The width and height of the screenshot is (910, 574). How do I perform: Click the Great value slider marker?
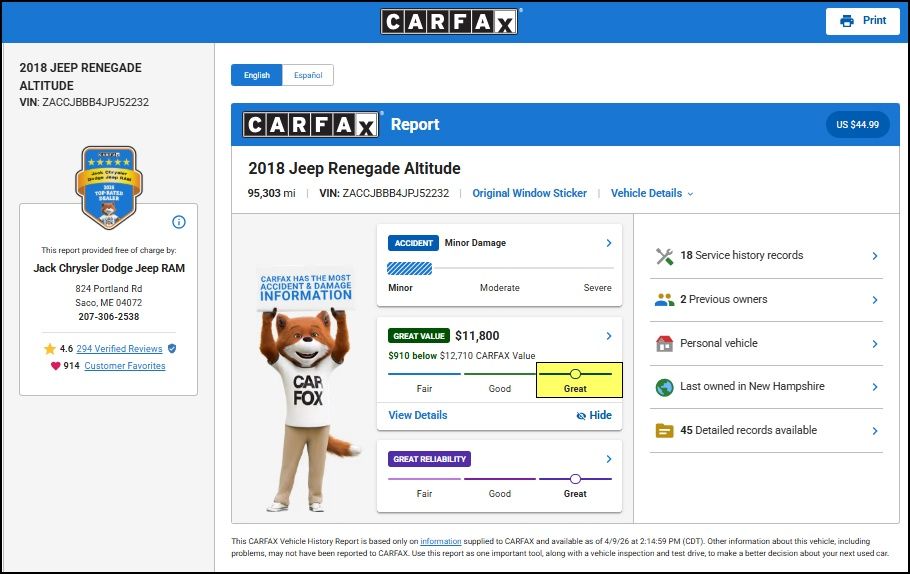coord(575,374)
